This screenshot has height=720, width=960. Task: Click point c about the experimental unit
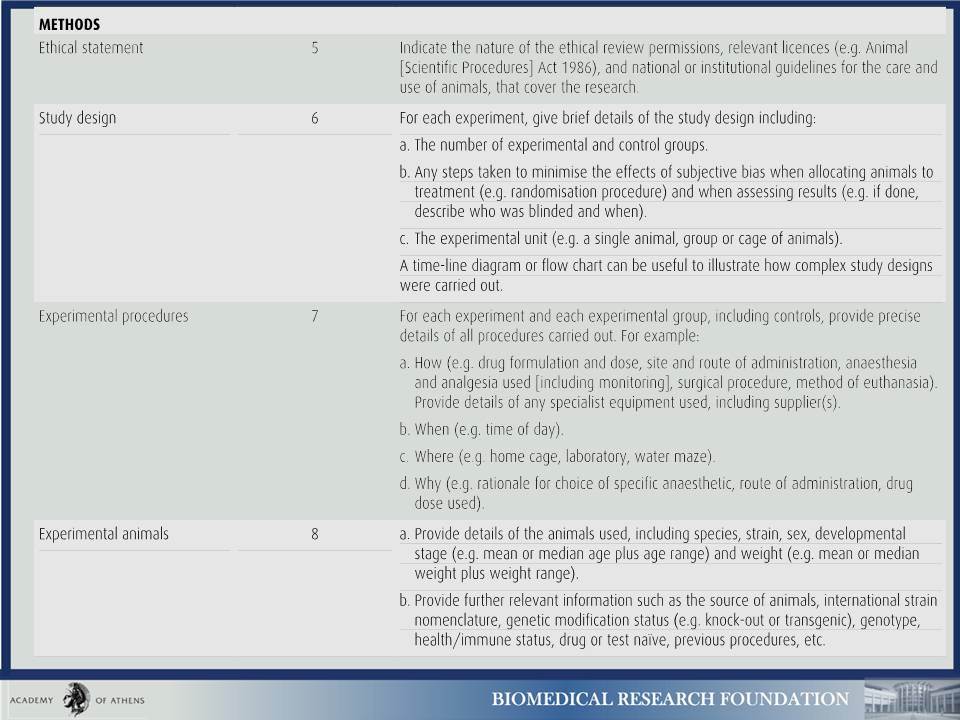pos(621,238)
